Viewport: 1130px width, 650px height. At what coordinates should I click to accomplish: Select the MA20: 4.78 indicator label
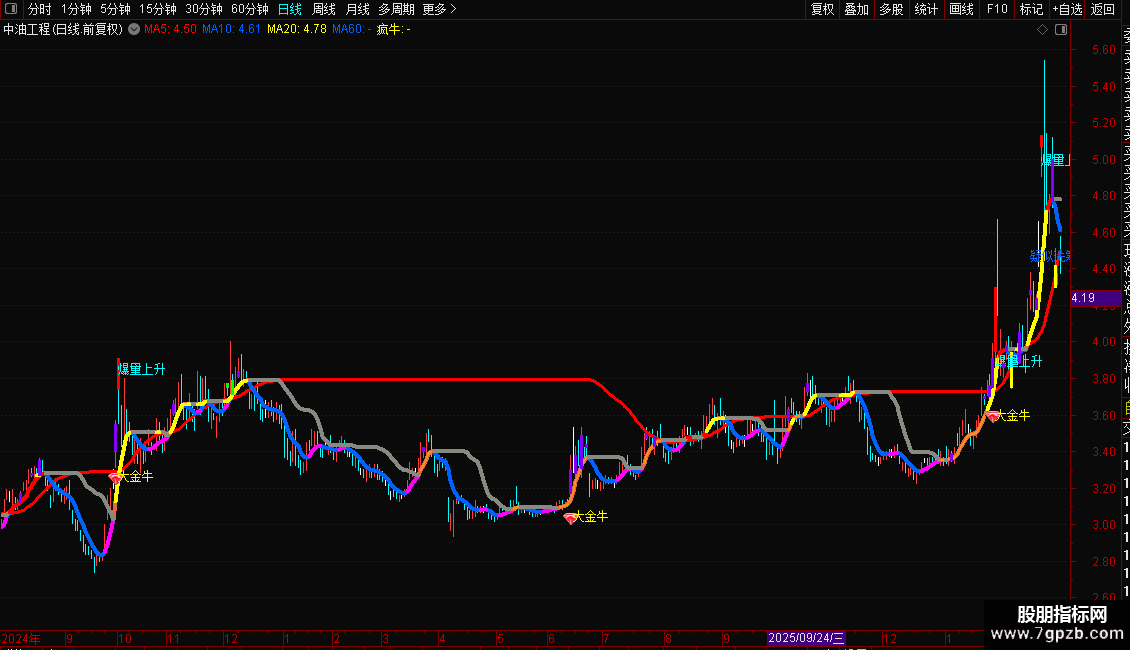(297, 30)
